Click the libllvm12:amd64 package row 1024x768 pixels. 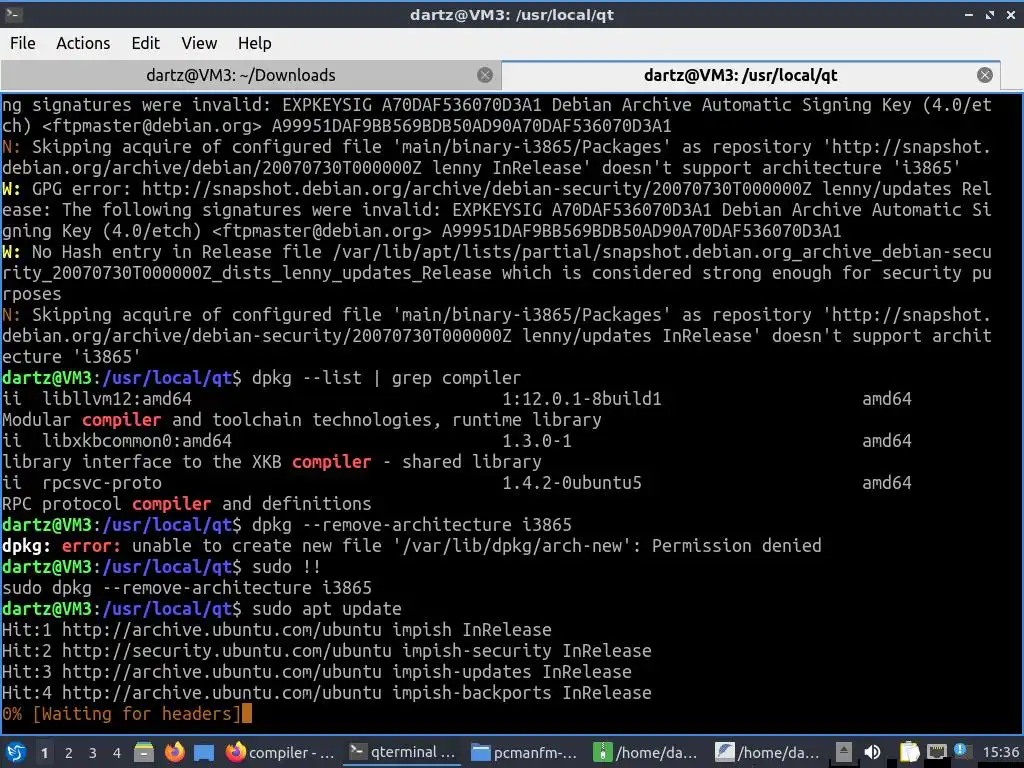[x=456, y=398]
